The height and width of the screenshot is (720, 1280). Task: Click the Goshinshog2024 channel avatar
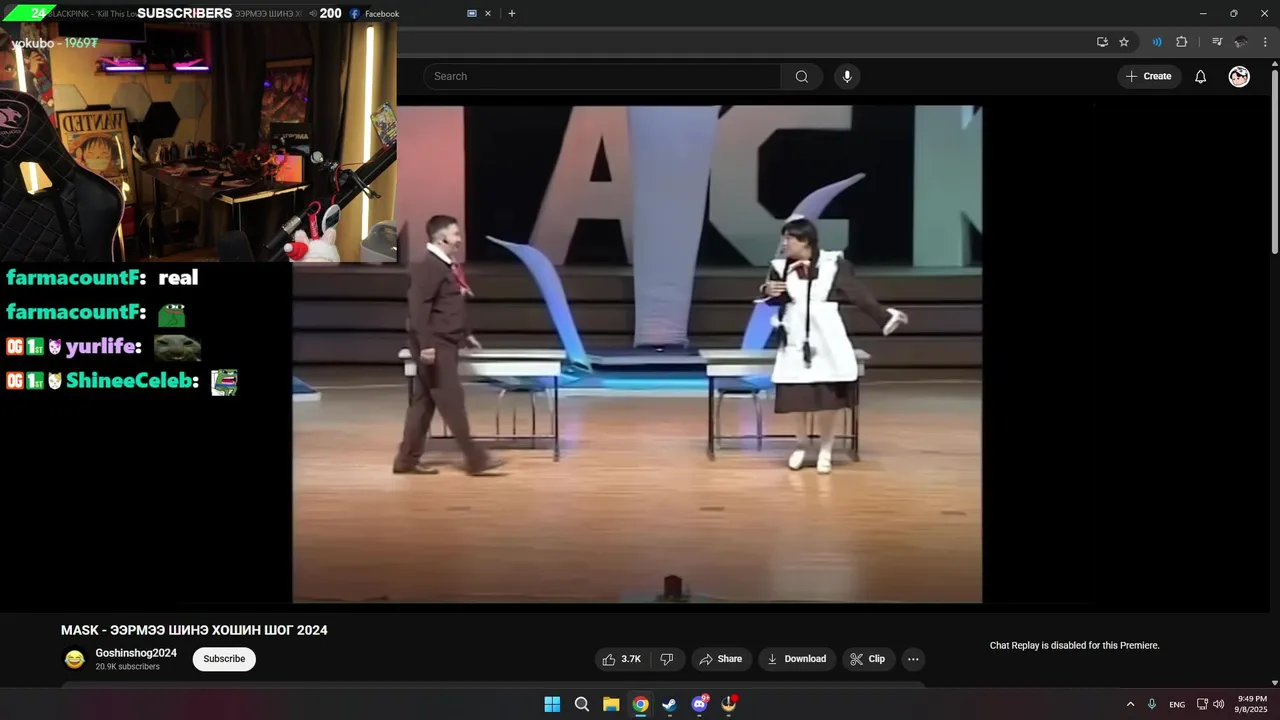coord(74,659)
